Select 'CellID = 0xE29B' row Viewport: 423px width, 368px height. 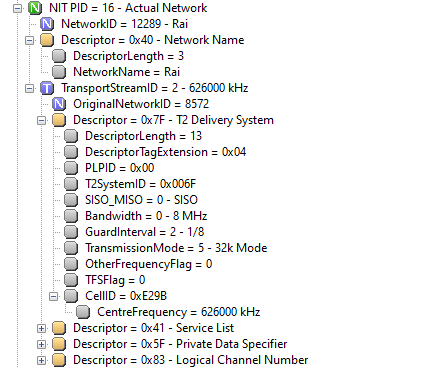pos(126,296)
